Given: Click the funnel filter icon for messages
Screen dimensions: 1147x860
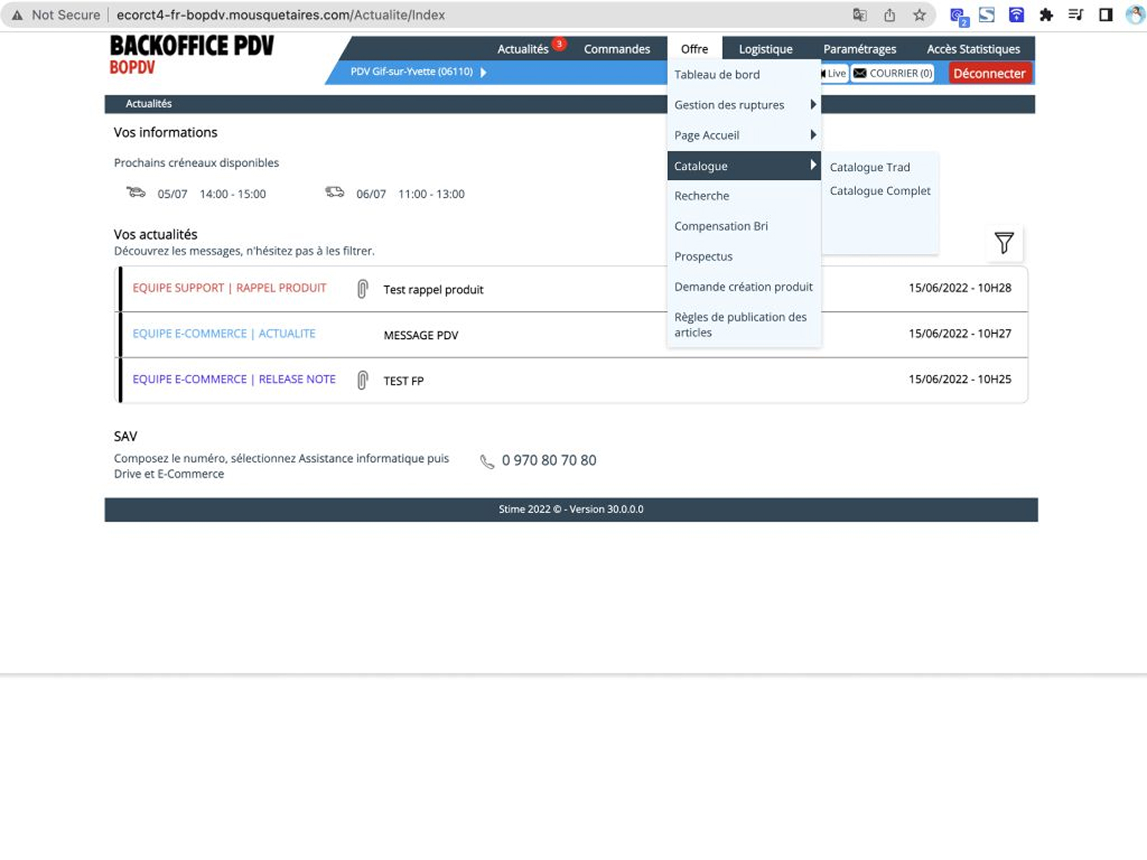Looking at the screenshot, I should pyautogui.click(x=1003, y=243).
